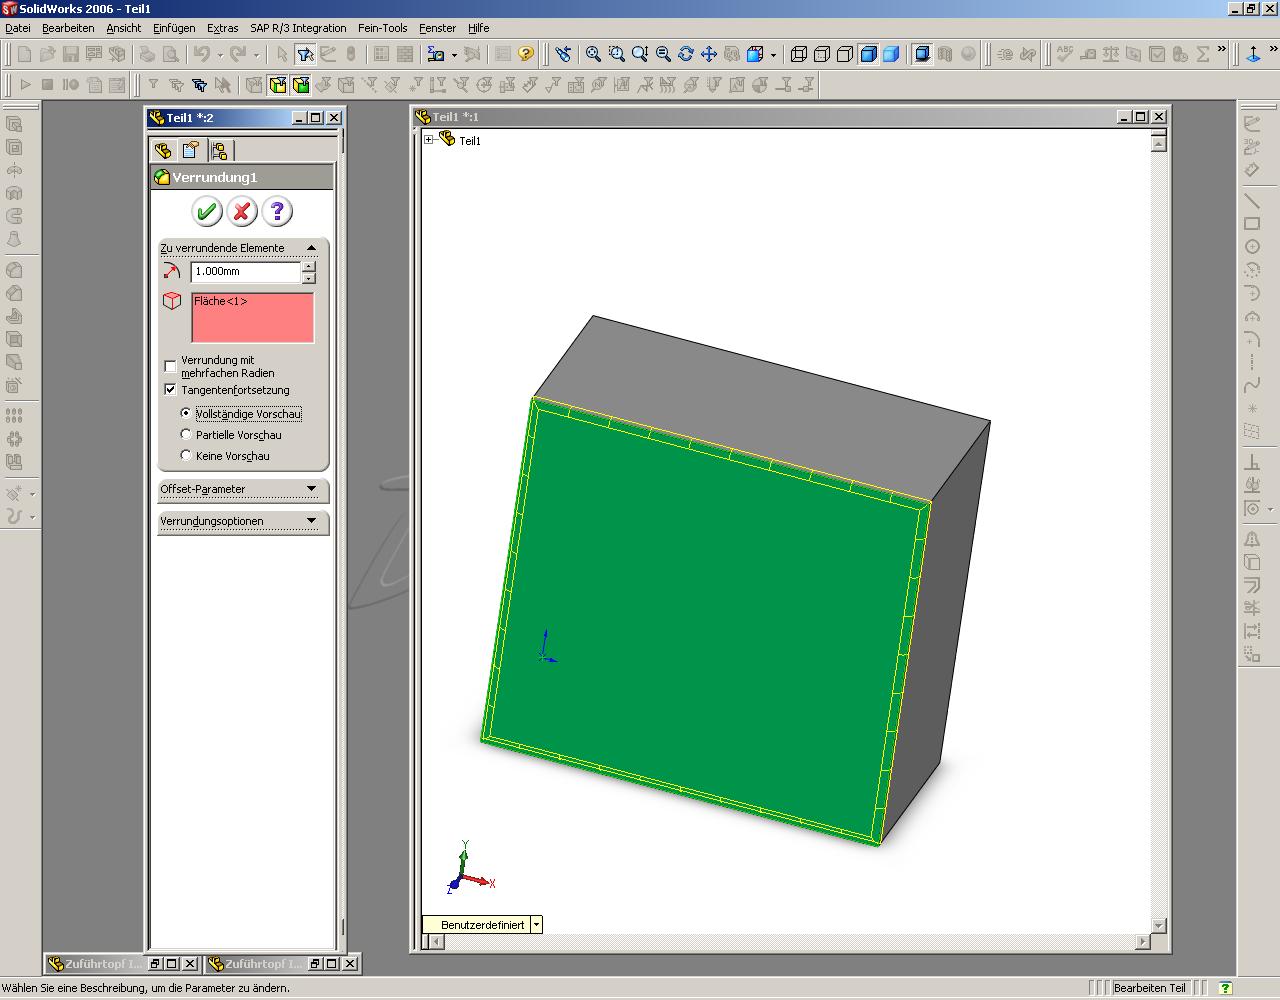This screenshot has width=1280, height=1000.
Task: Open the fillet help question mark button
Action: (277, 211)
